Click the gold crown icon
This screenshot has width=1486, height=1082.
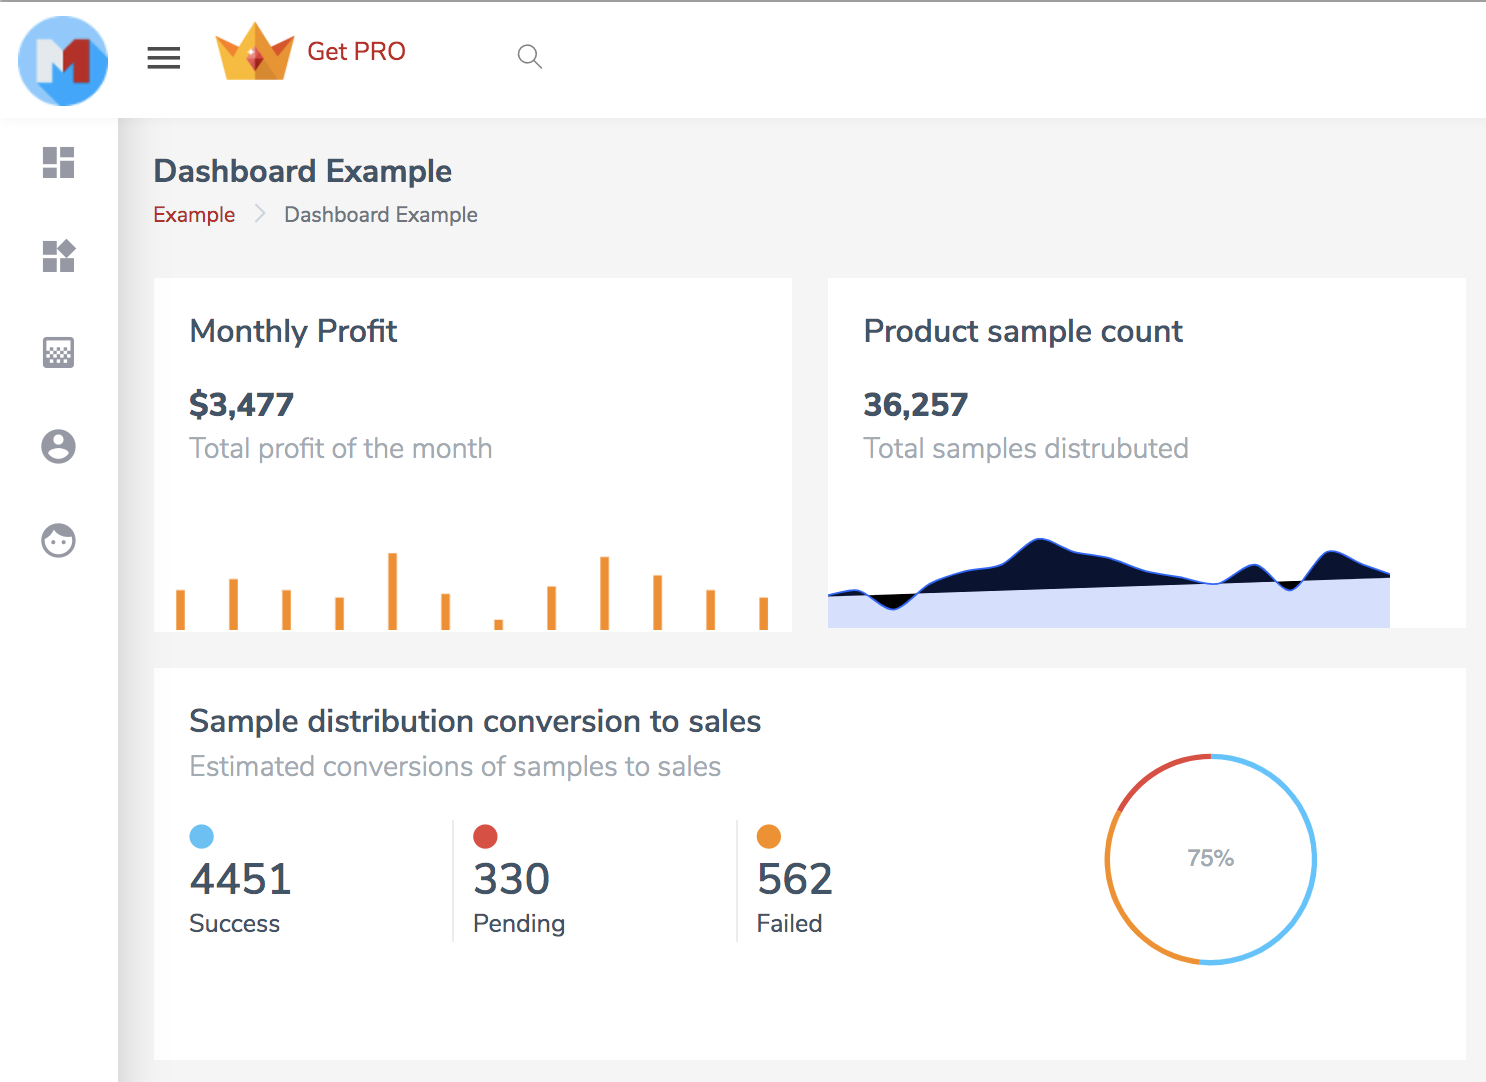pyautogui.click(x=255, y=52)
